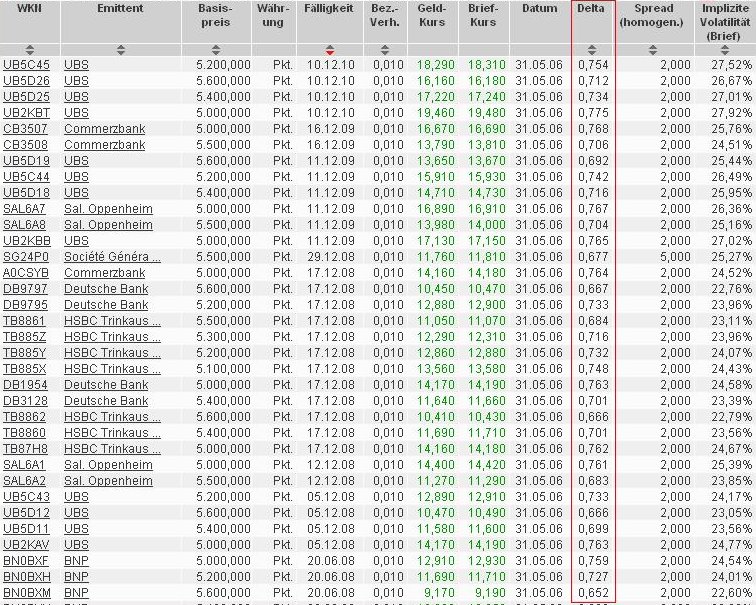Screen dimensions: 756x605
Task: Open Commerzbank issuer link in CB3507 row
Action: [105, 129]
